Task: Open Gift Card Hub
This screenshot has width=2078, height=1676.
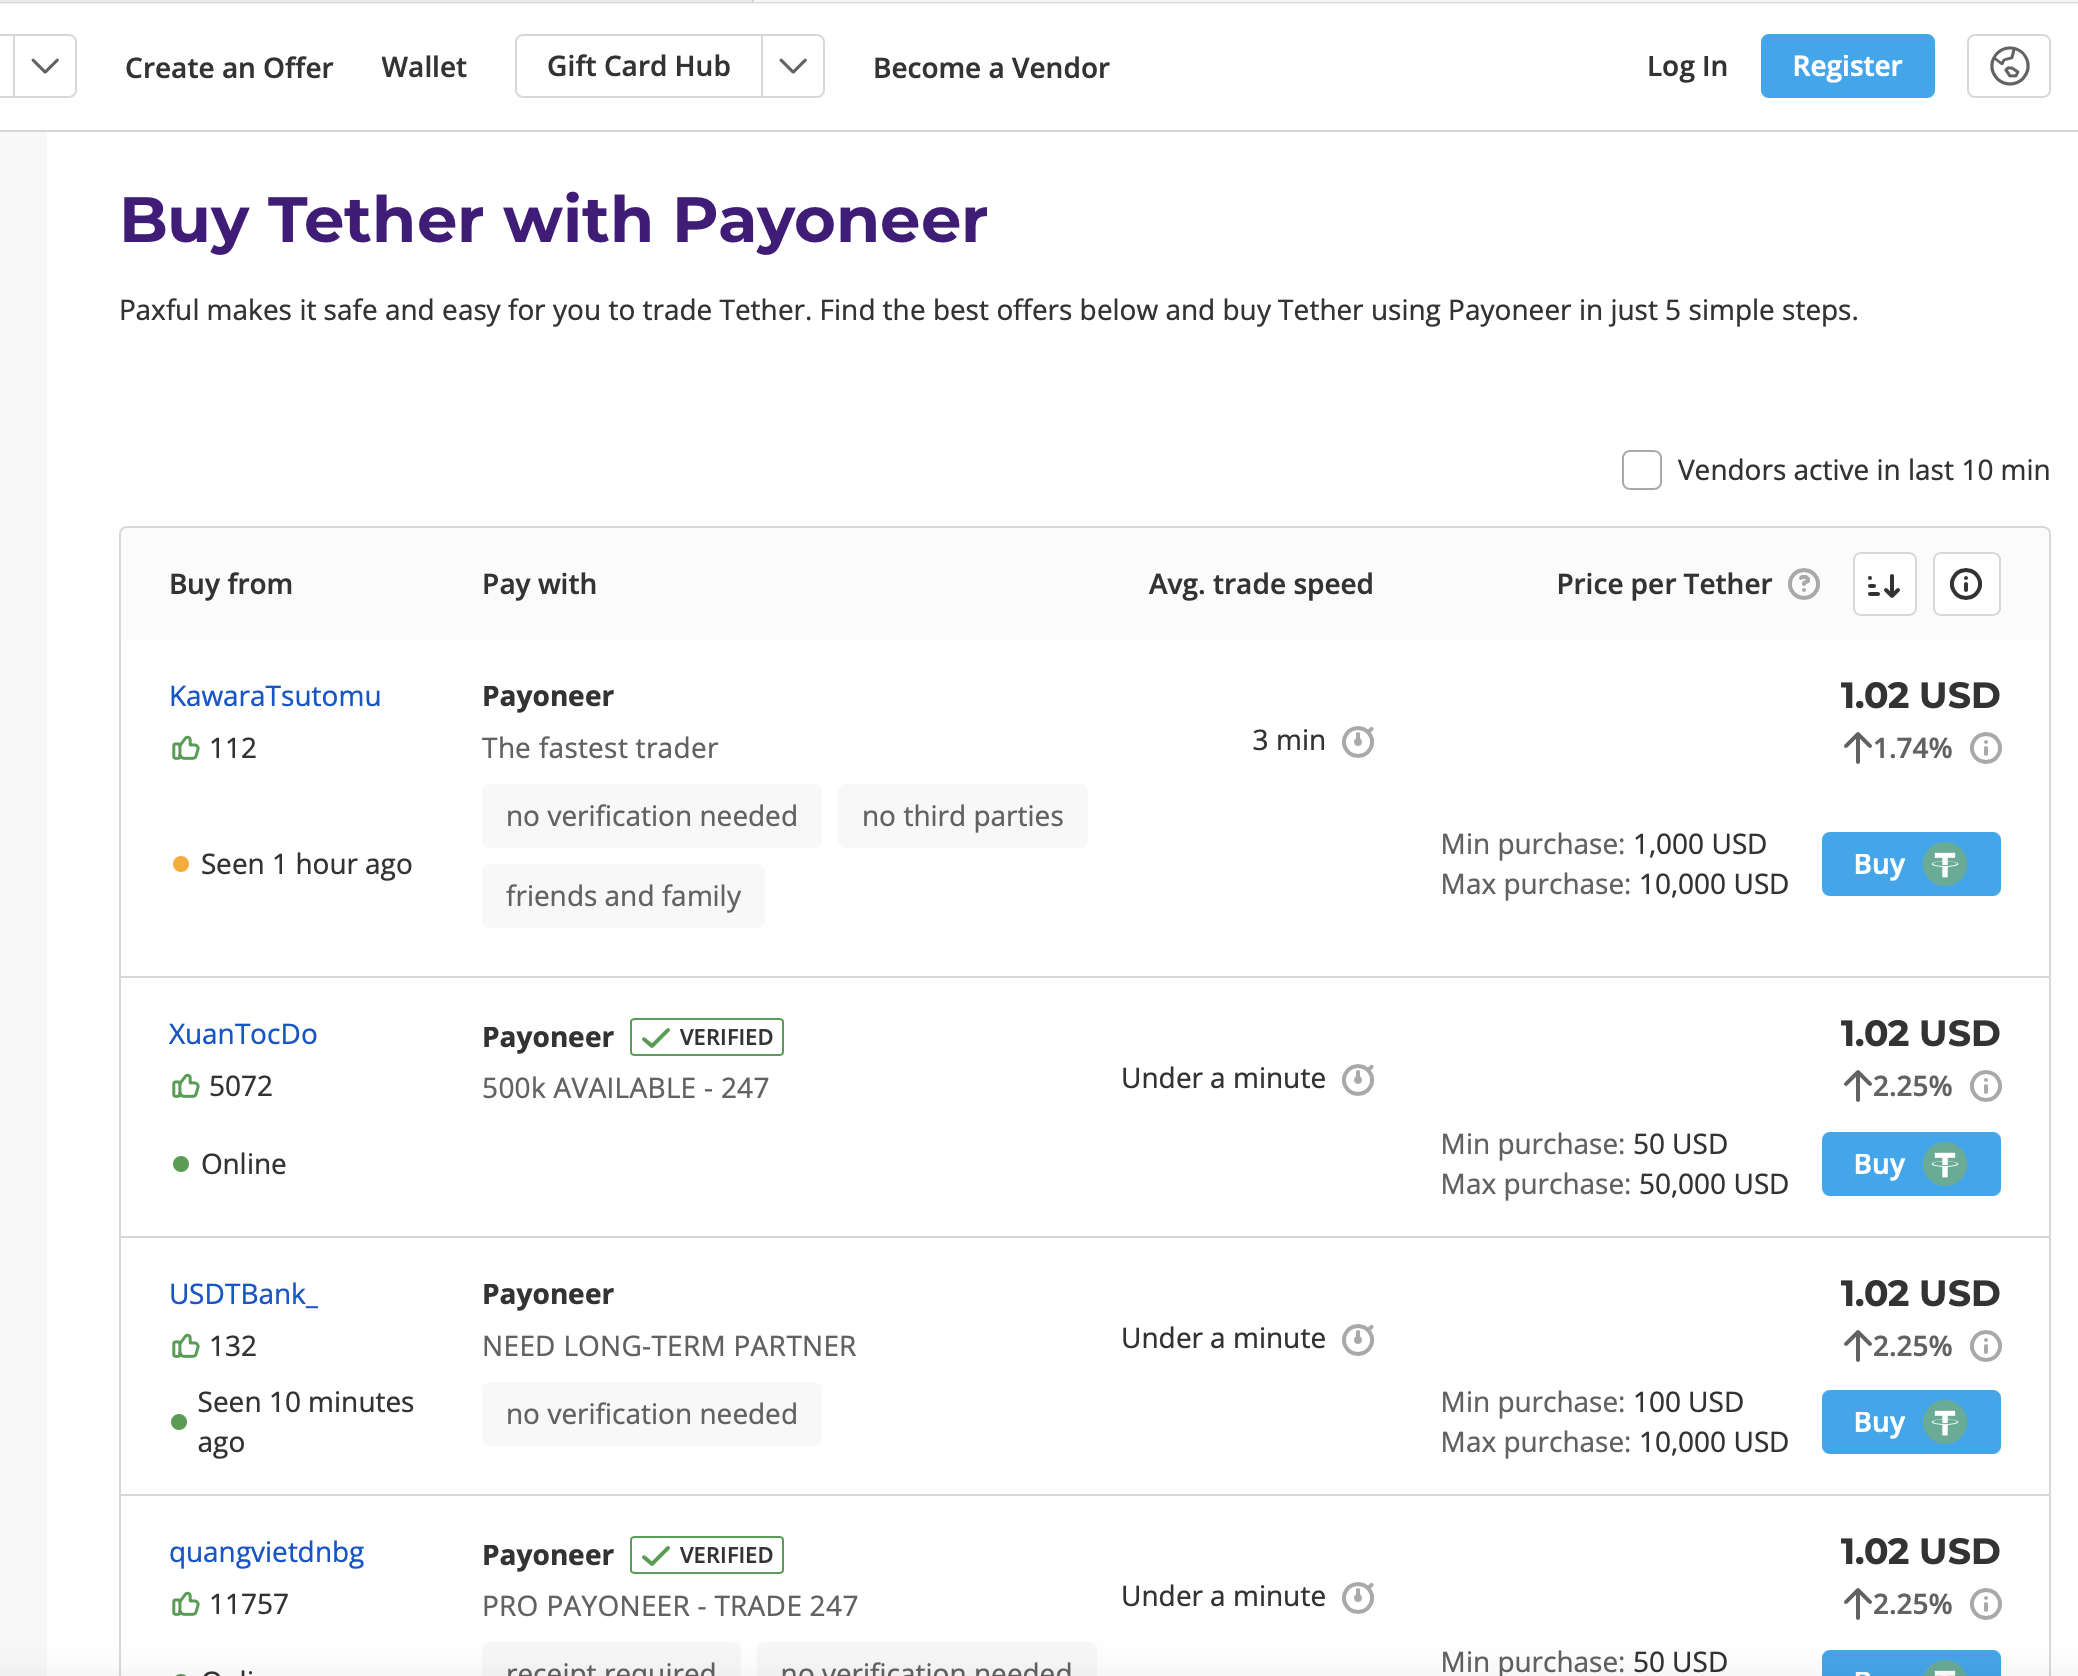Action: point(639,66)
